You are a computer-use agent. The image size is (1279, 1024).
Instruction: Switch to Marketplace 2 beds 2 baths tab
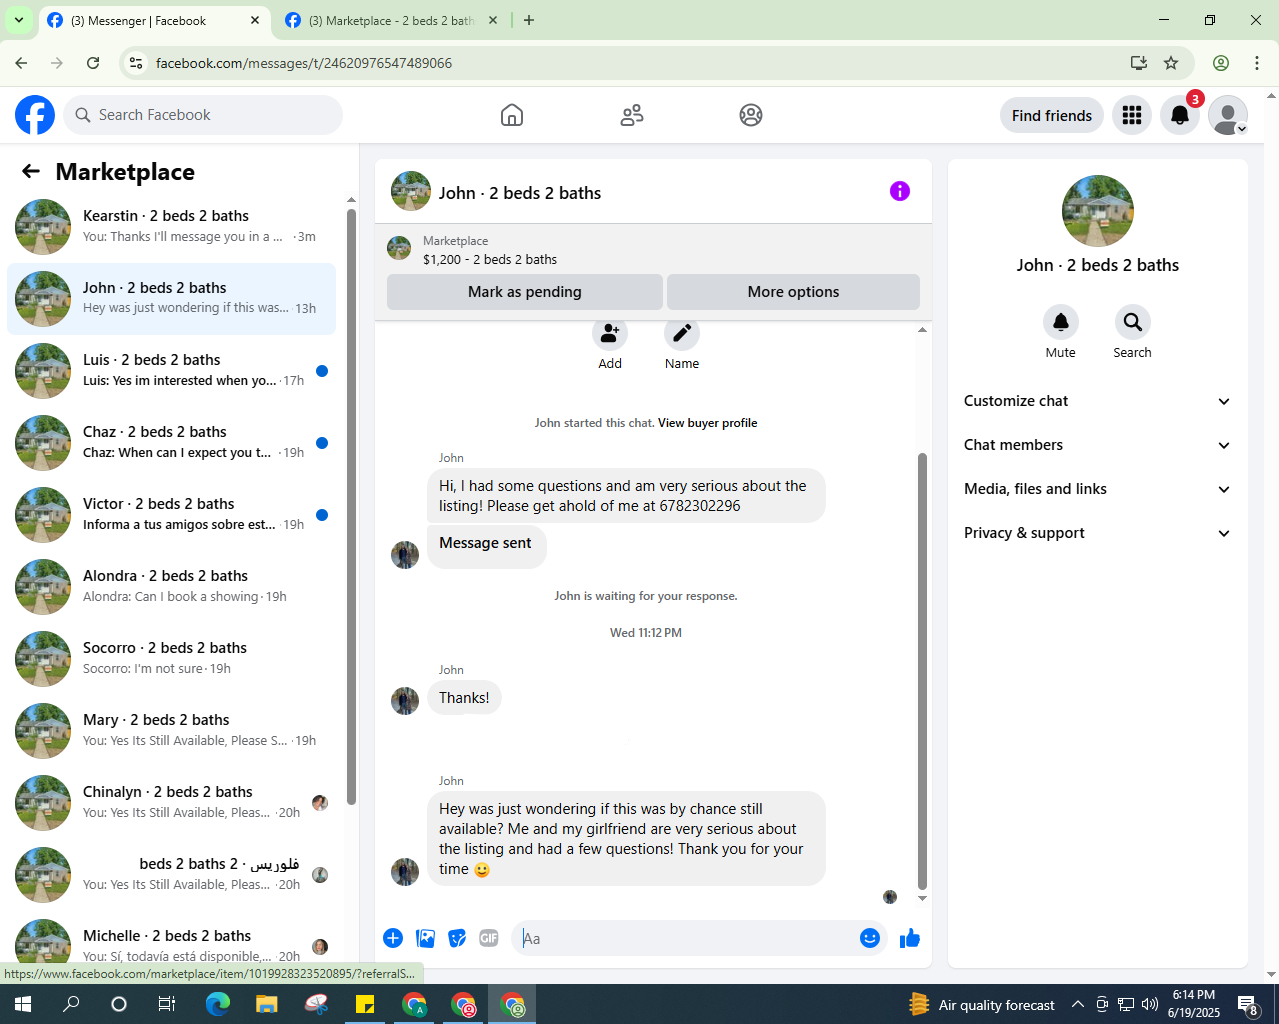pyautogui.click(x=390, y=20)
